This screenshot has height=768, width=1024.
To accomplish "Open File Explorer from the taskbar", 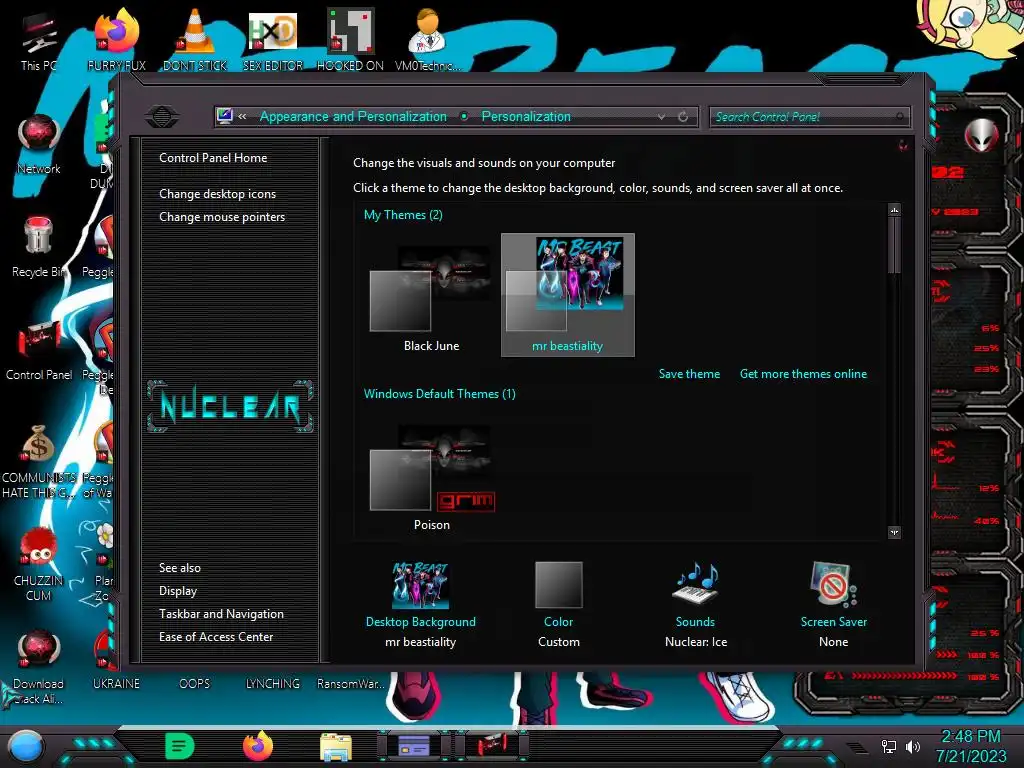I will [336, 748].
